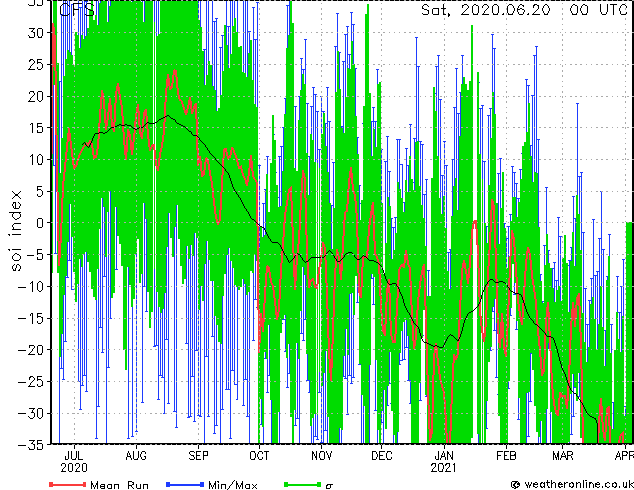Click the AUG month label
Viewport: 634px width, 490px height.
(x=136, y=456)
